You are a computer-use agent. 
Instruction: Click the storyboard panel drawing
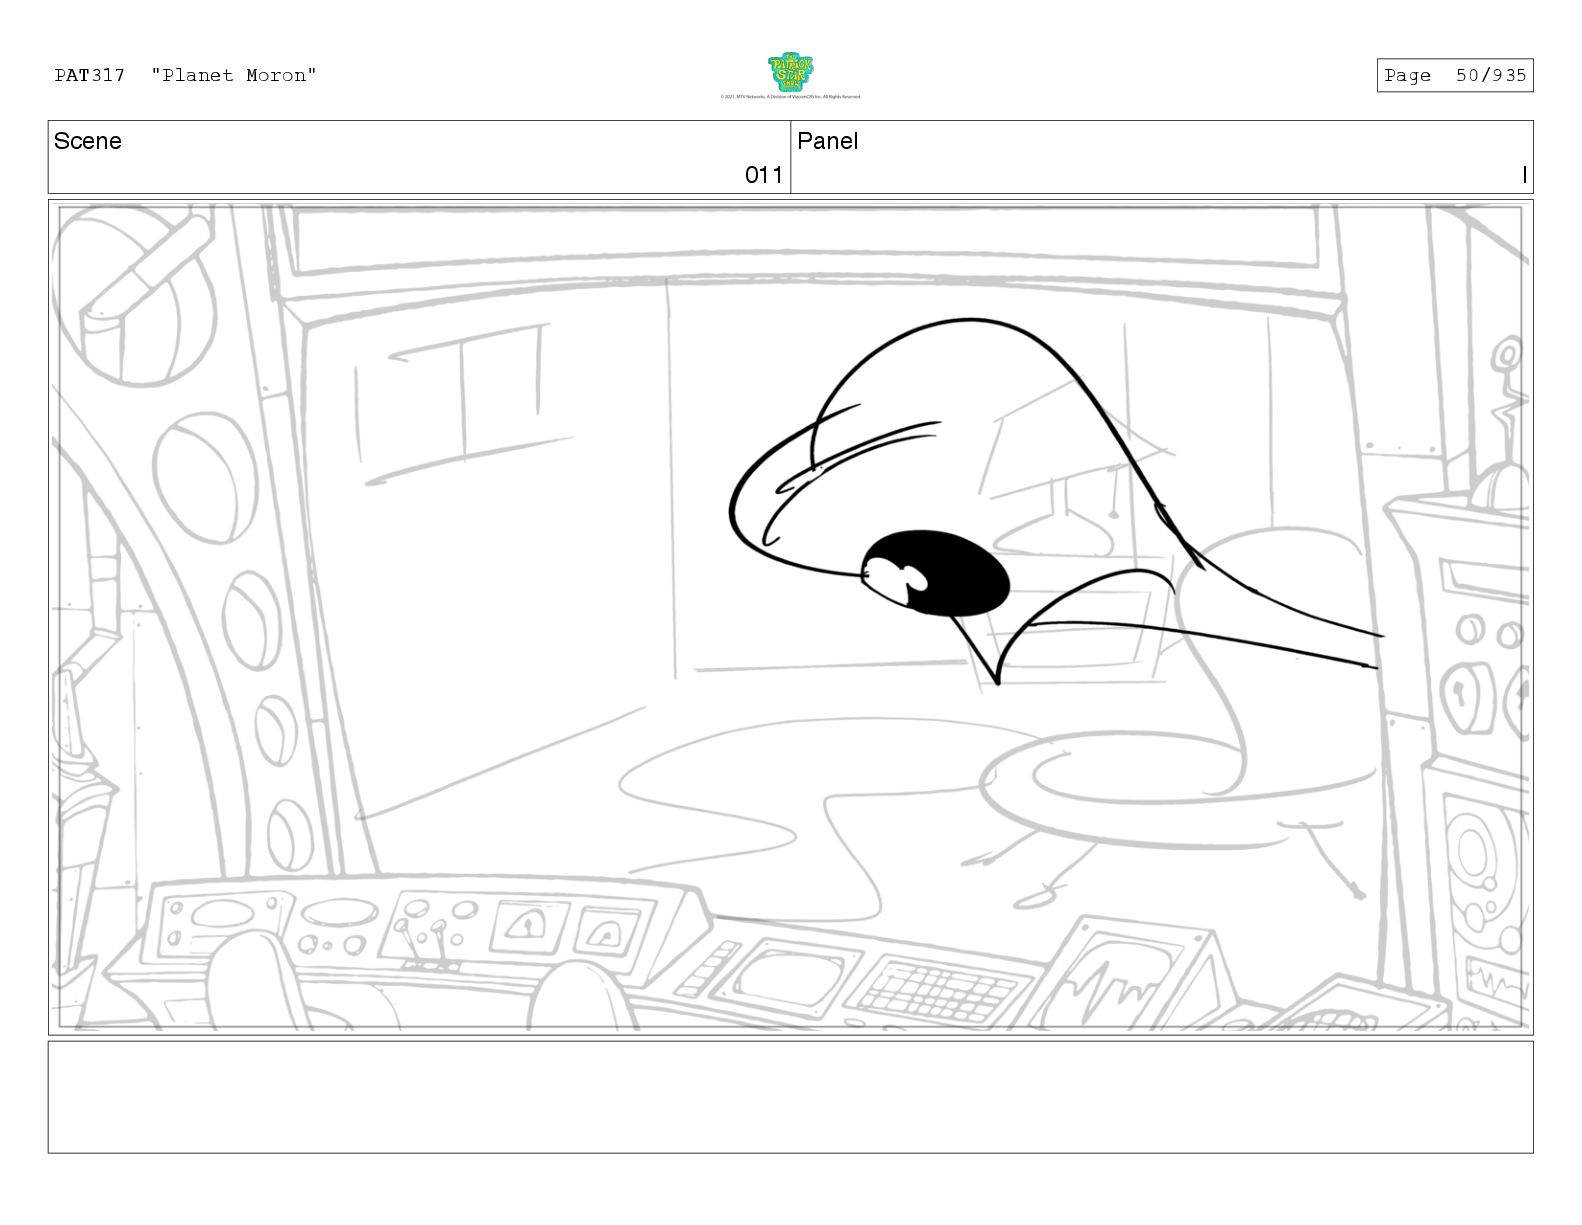790,617
